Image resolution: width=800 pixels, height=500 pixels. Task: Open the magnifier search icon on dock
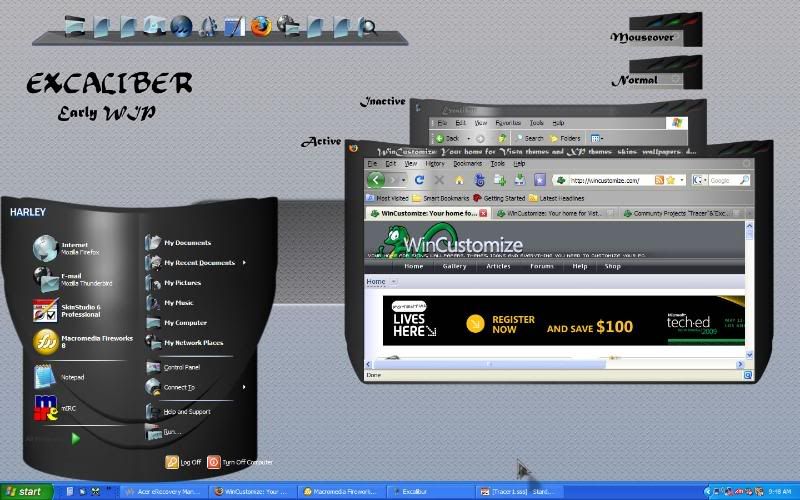point(367,27)
